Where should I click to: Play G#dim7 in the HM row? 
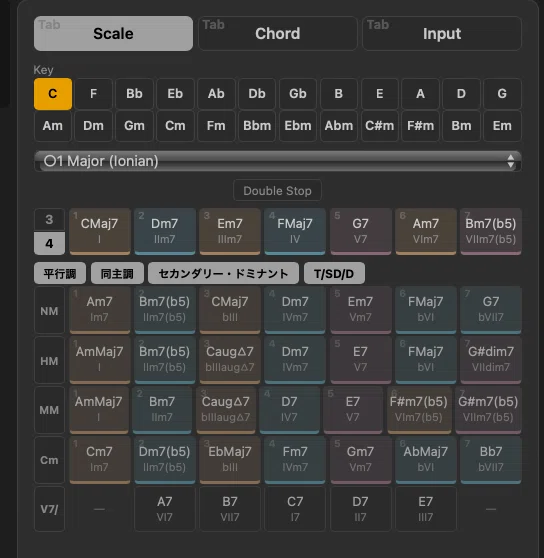[x=491, y=359]
